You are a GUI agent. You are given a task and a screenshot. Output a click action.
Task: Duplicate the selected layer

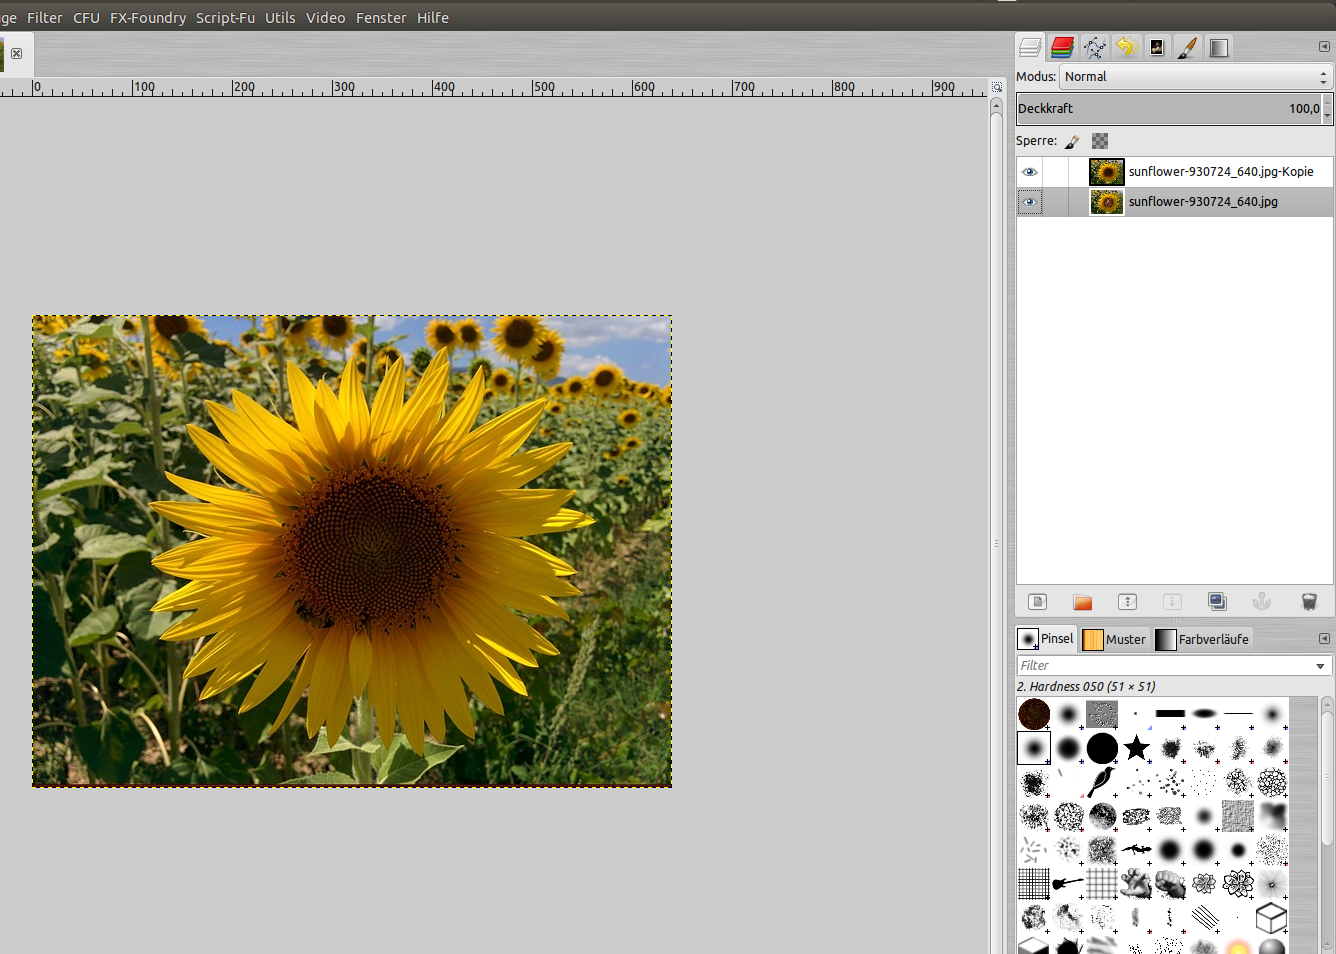pos(1217,602)
